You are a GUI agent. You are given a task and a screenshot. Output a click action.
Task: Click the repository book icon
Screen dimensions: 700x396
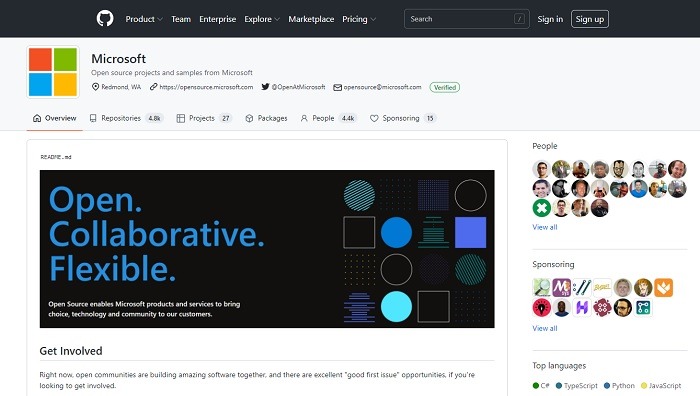[x=93, y=118]
